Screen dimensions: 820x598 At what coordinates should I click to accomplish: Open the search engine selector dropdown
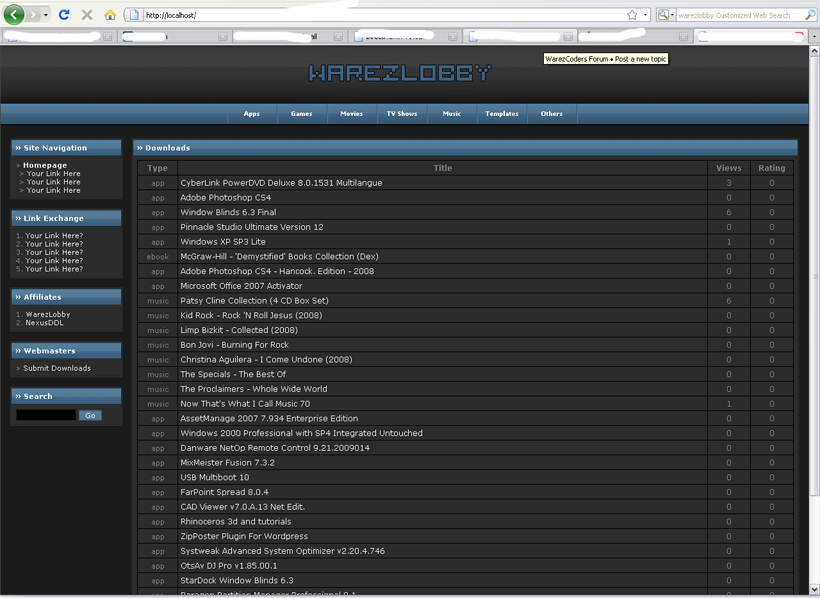point(671,15)
